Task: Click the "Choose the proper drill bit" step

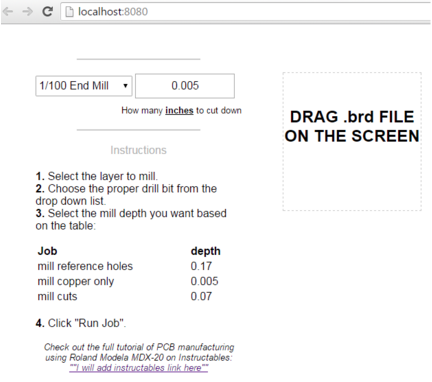Action: tap(126, 195)
